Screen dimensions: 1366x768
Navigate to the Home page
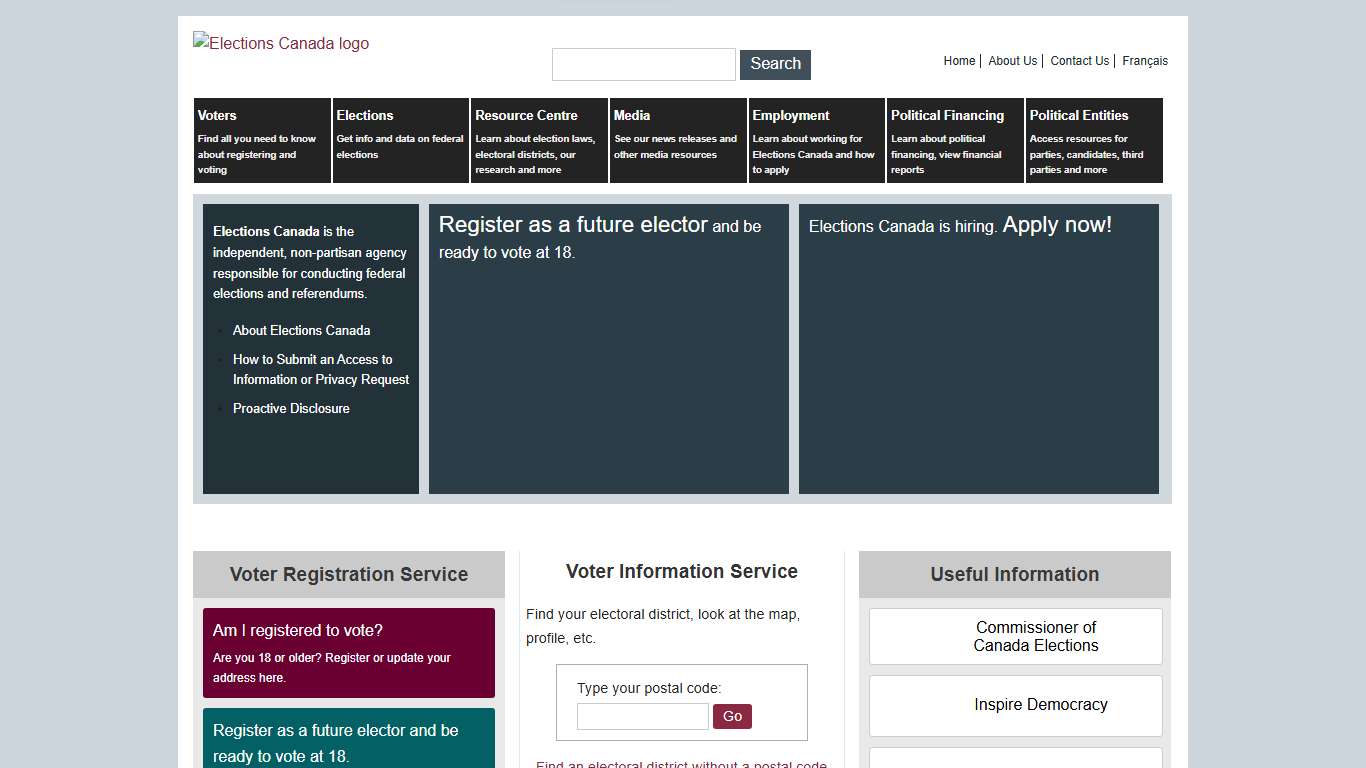[959, 61]
